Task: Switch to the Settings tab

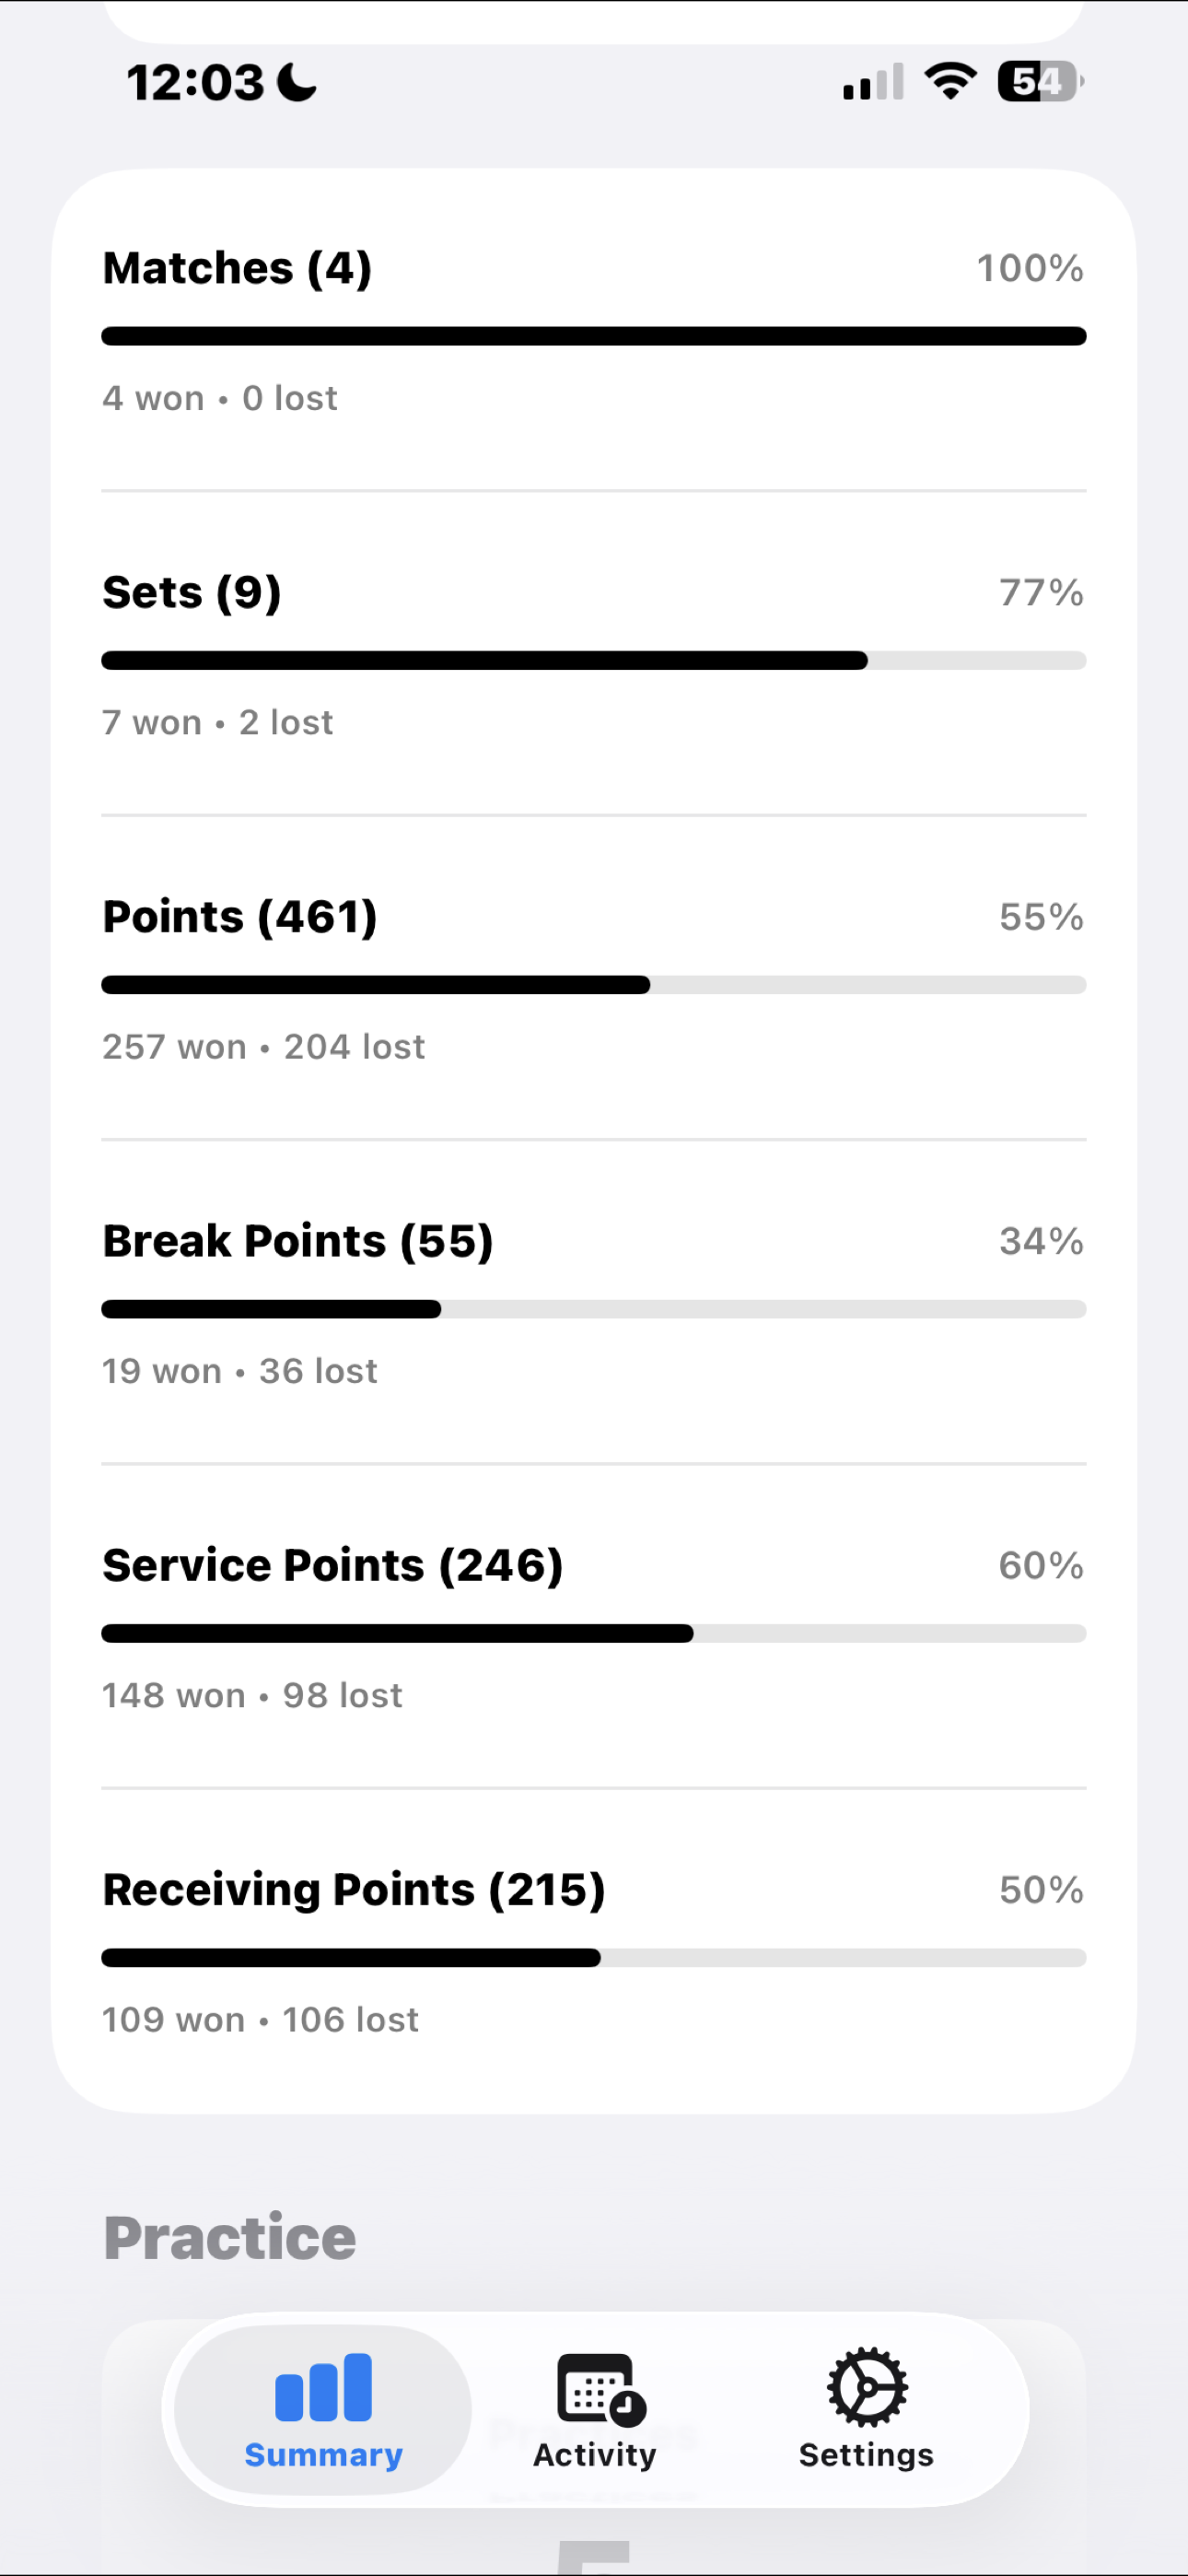Action: [x=864, y=2409]
